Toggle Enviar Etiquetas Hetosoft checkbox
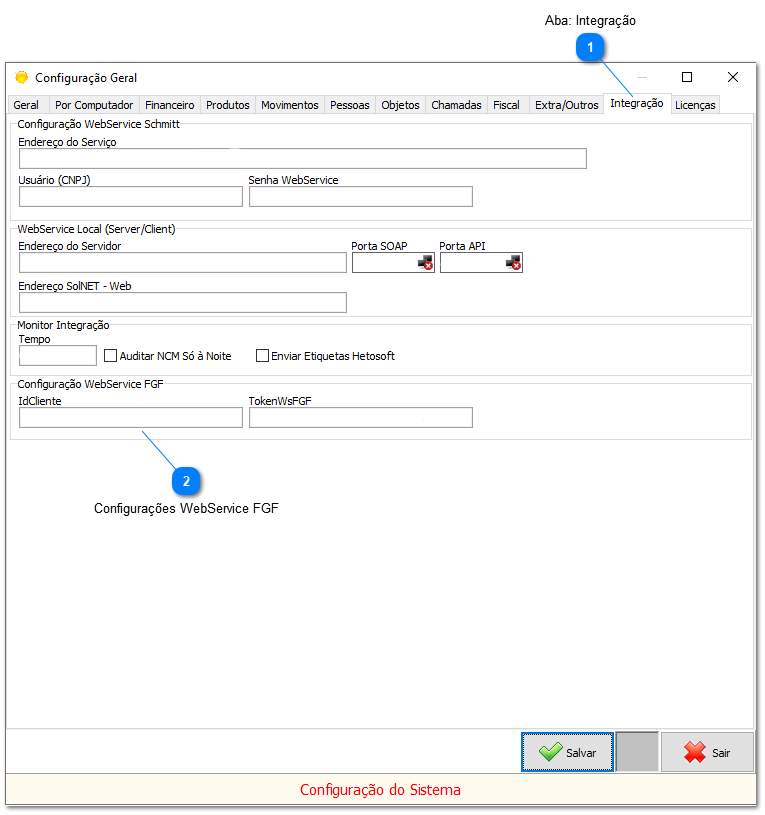Screen dimensions: 765x815 [262, 356]
